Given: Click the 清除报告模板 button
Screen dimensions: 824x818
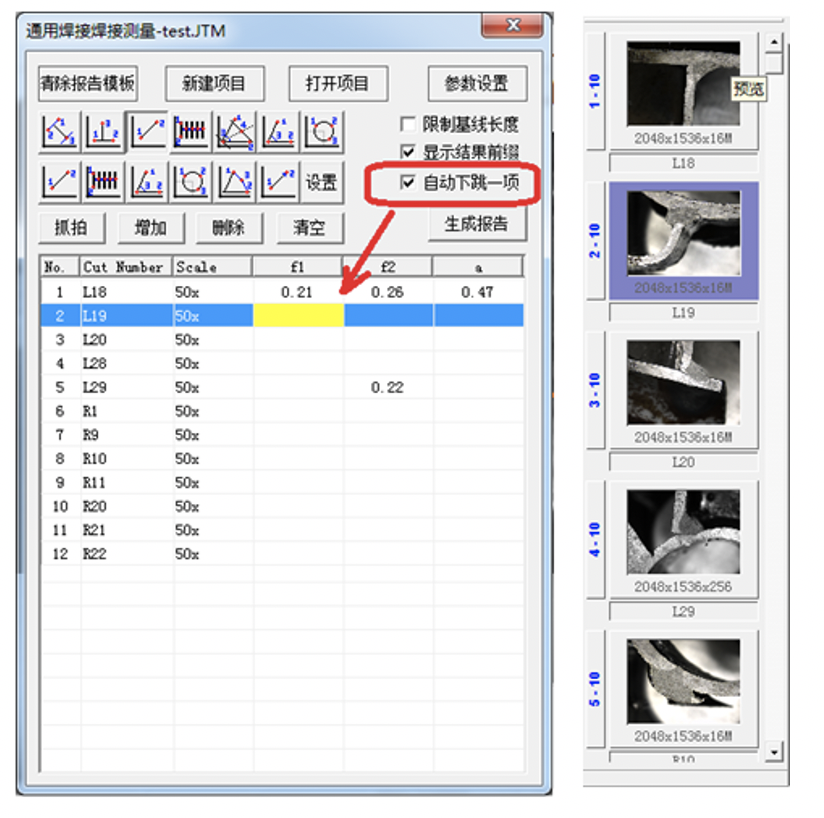Looking at the screenshot, I should [x=88, y=84].
